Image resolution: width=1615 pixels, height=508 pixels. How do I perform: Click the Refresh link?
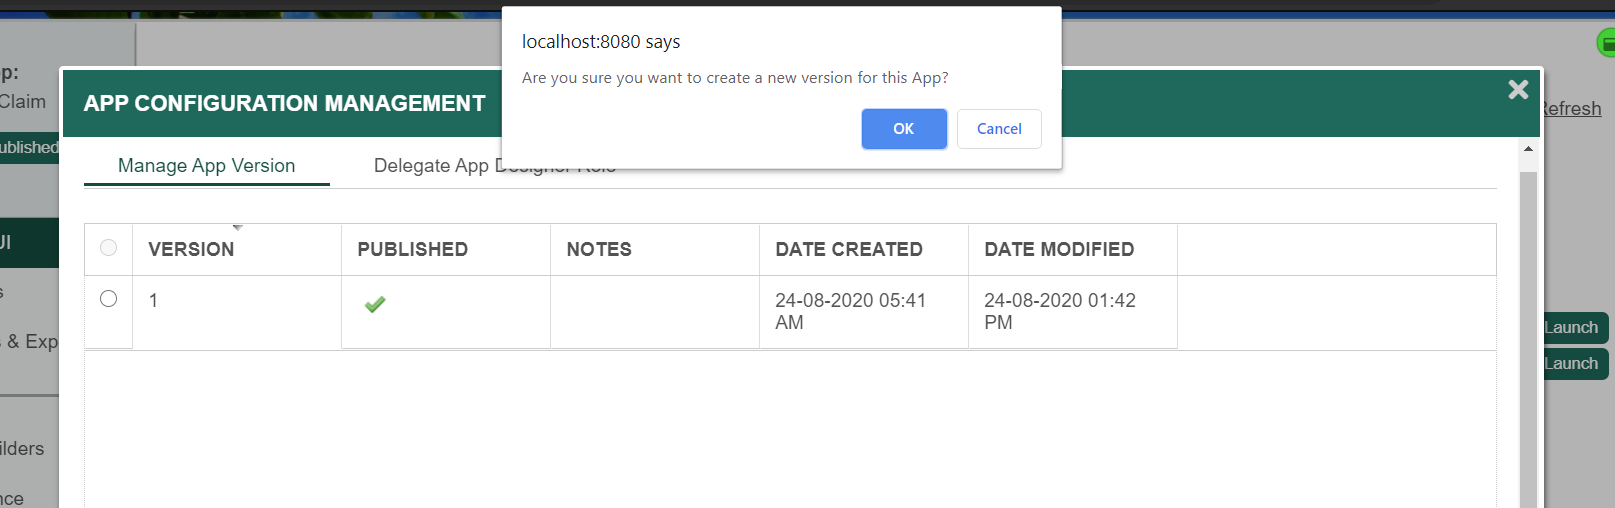click(x=1571, y=109)
